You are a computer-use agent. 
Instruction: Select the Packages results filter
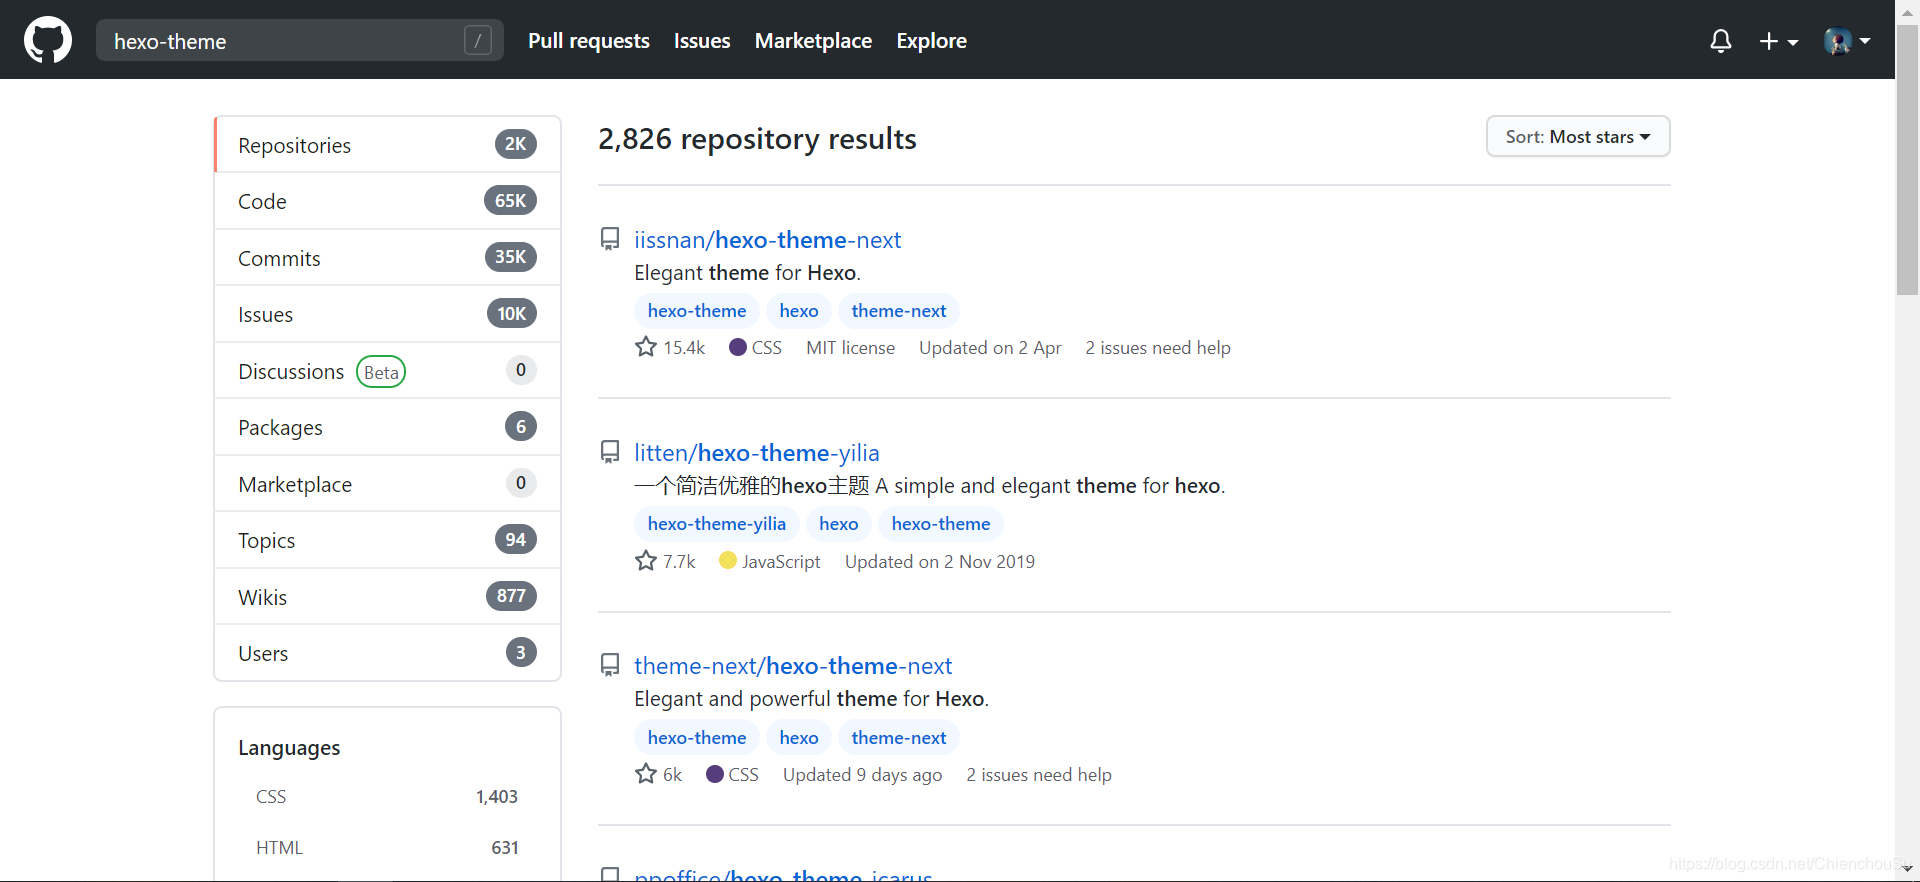pos(388,427)
